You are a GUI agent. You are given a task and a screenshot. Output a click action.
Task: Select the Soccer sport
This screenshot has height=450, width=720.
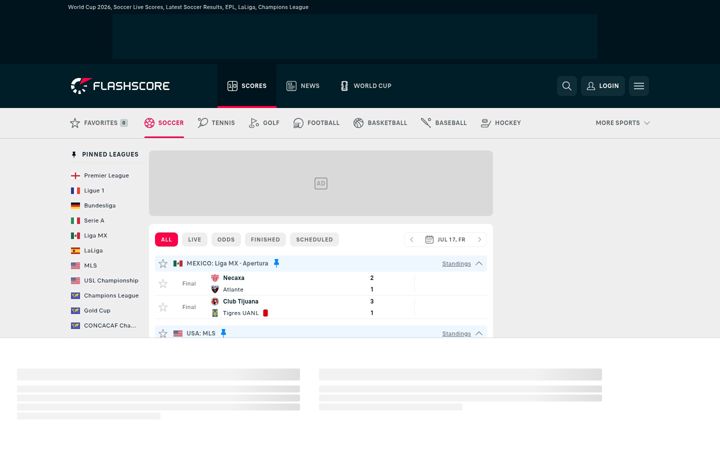point(164,123)
